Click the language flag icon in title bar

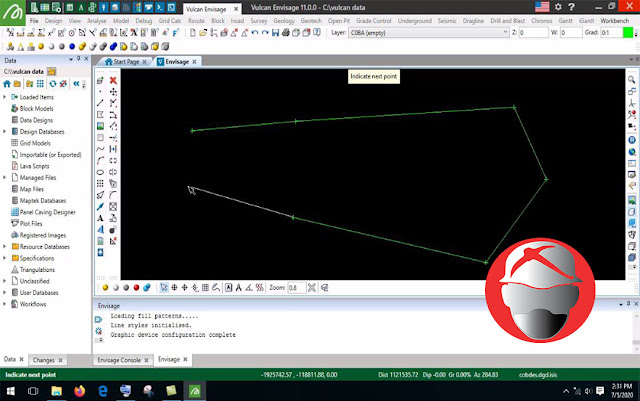[x=542, y=7]
